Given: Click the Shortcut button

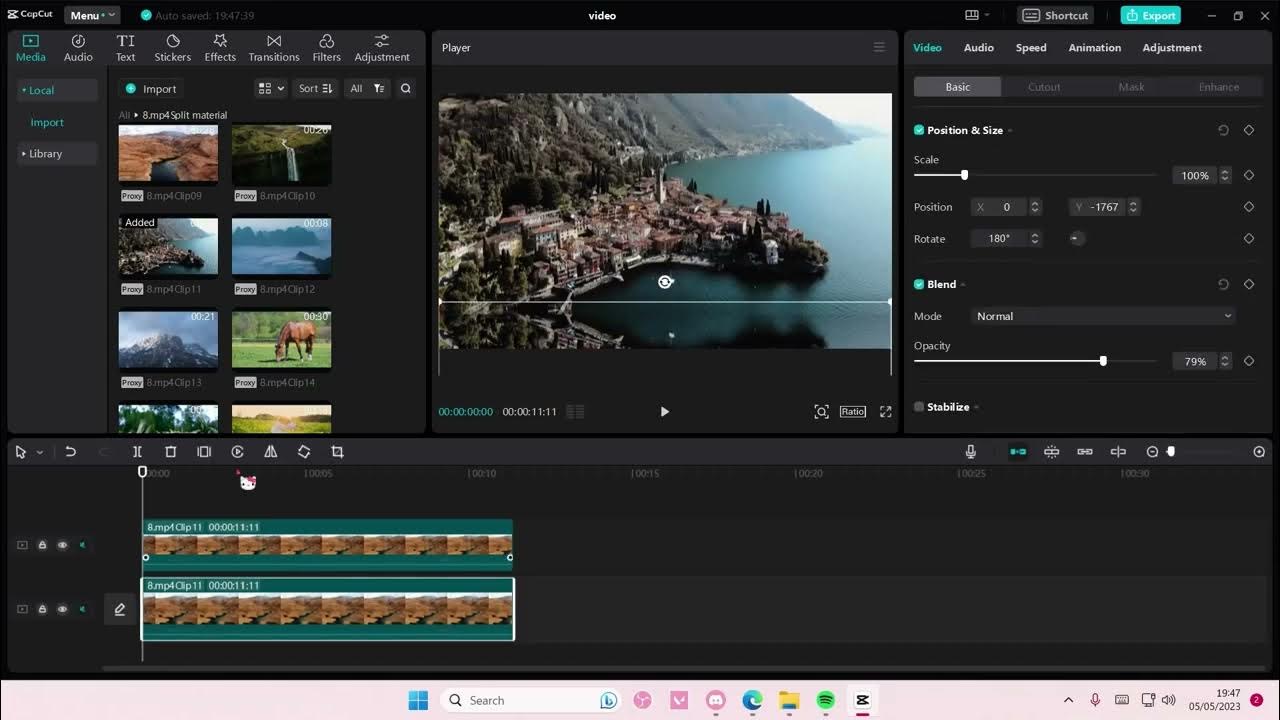Looking at the screenshot, I should tap(1056, 15).
